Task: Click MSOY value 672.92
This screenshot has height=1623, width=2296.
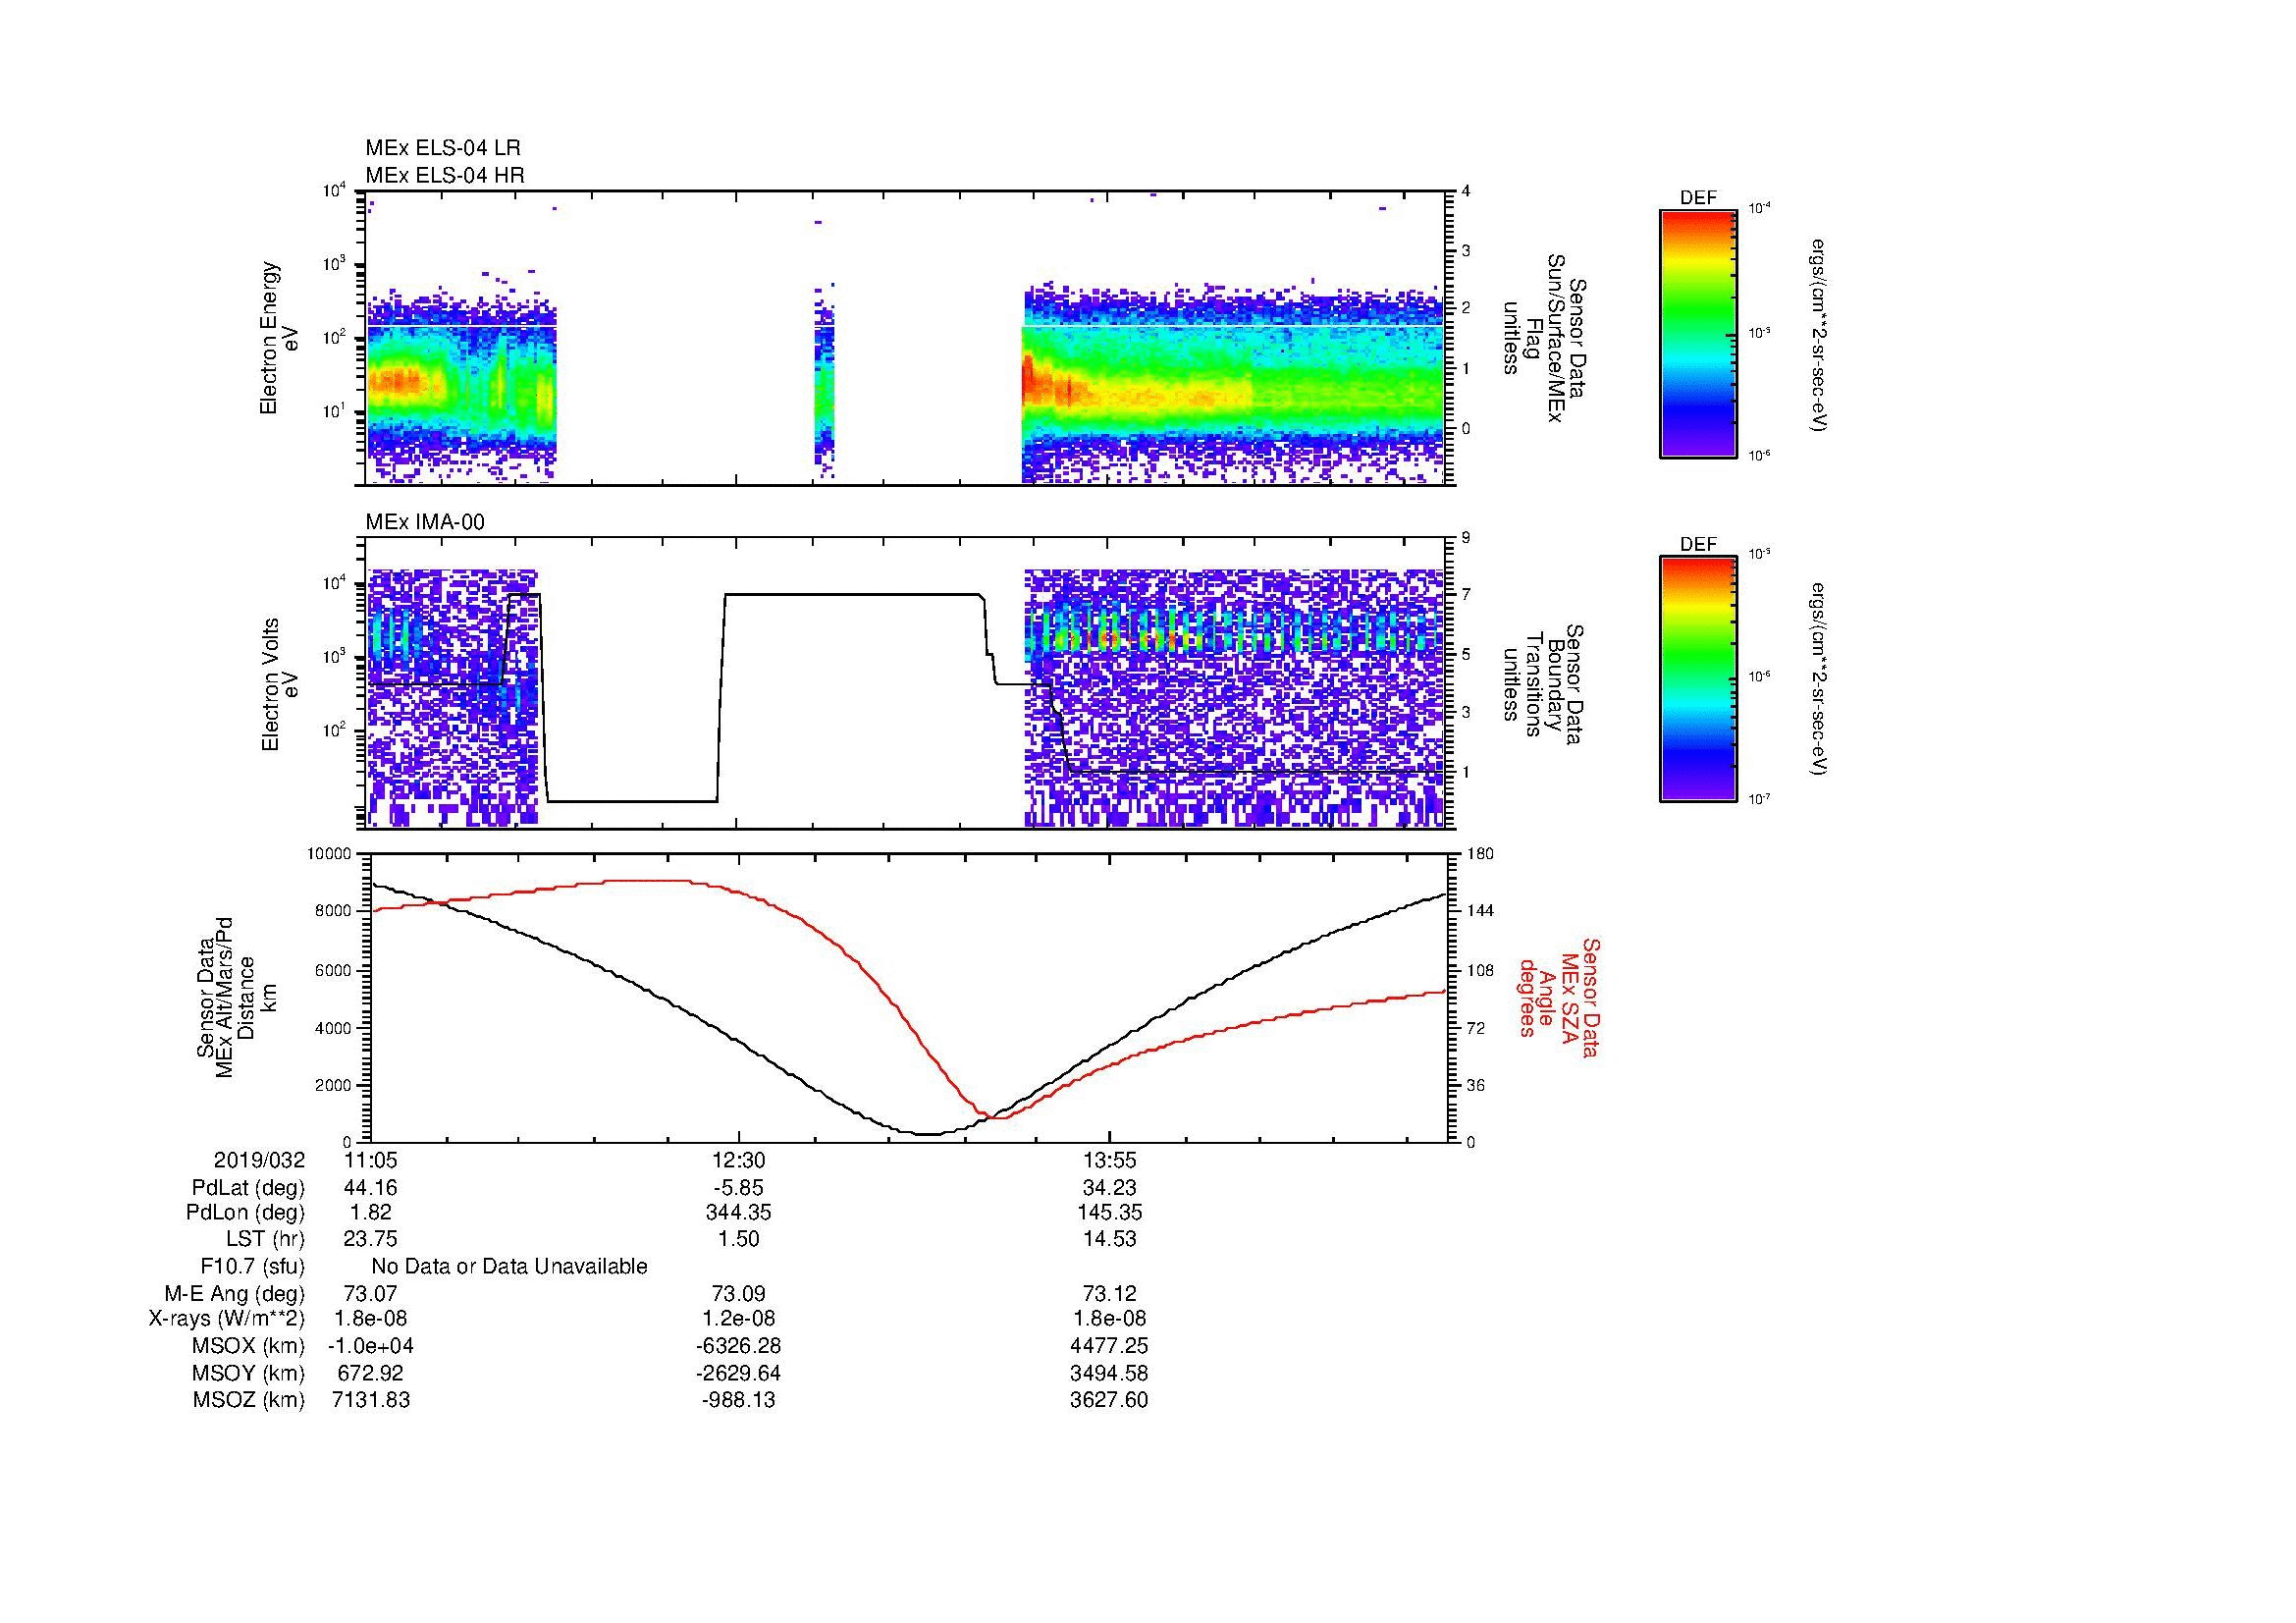Action: (x=371, y=1373)
